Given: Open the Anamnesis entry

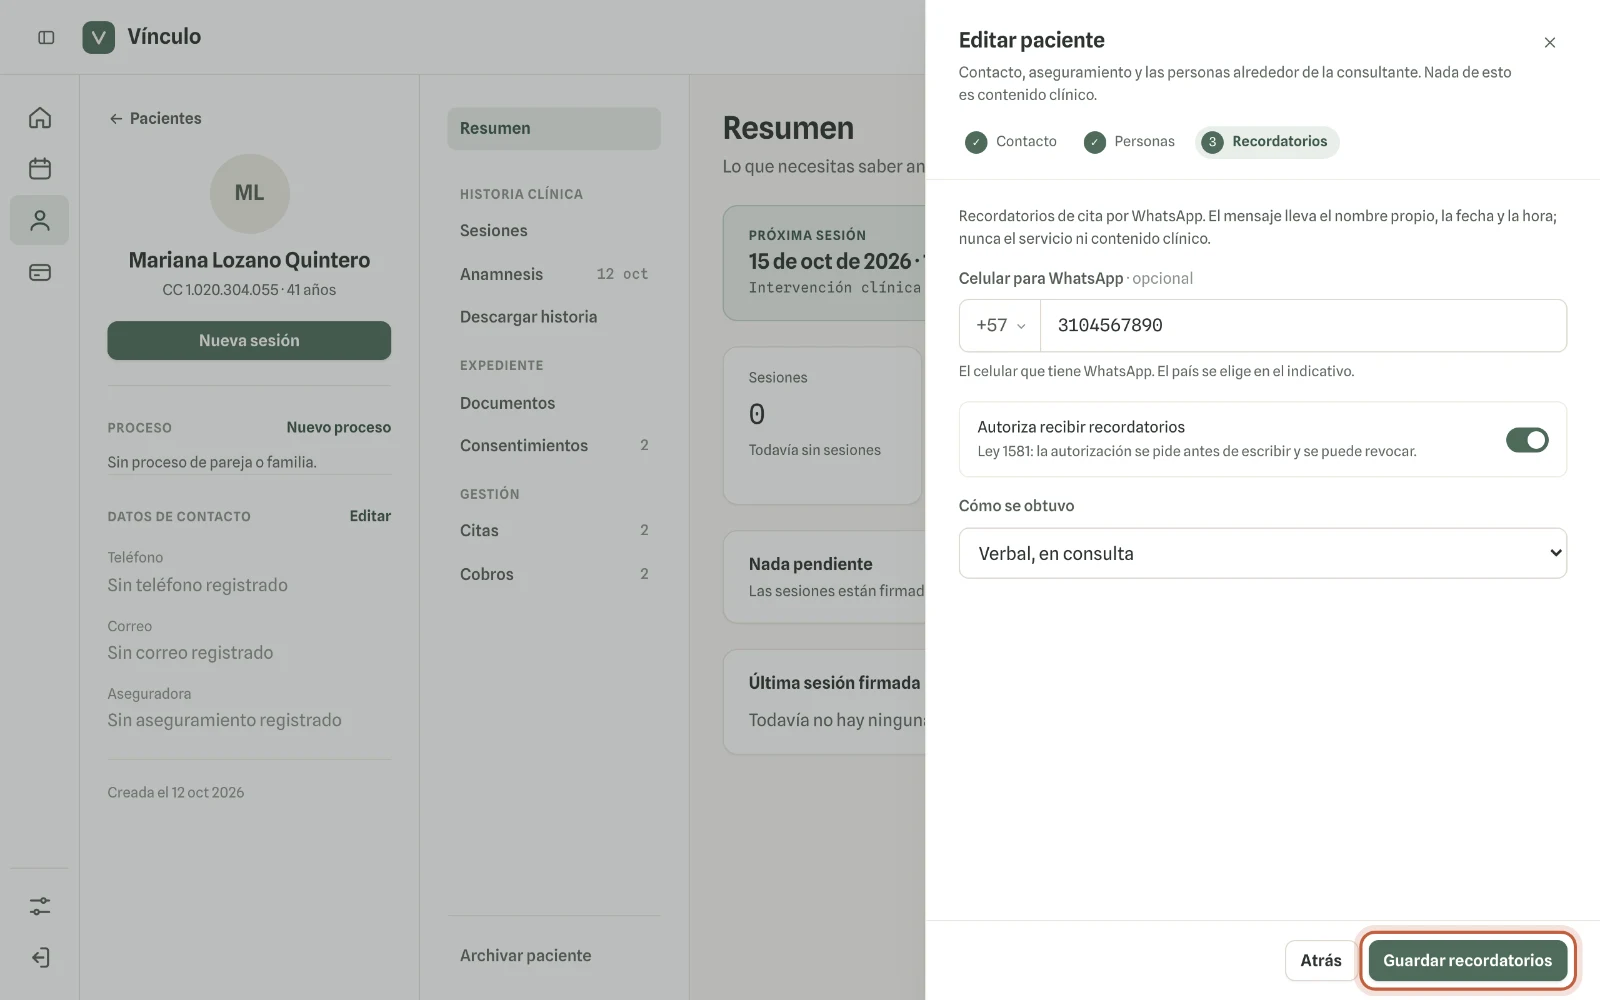Looking at the screenshot, I should (554, 274).
